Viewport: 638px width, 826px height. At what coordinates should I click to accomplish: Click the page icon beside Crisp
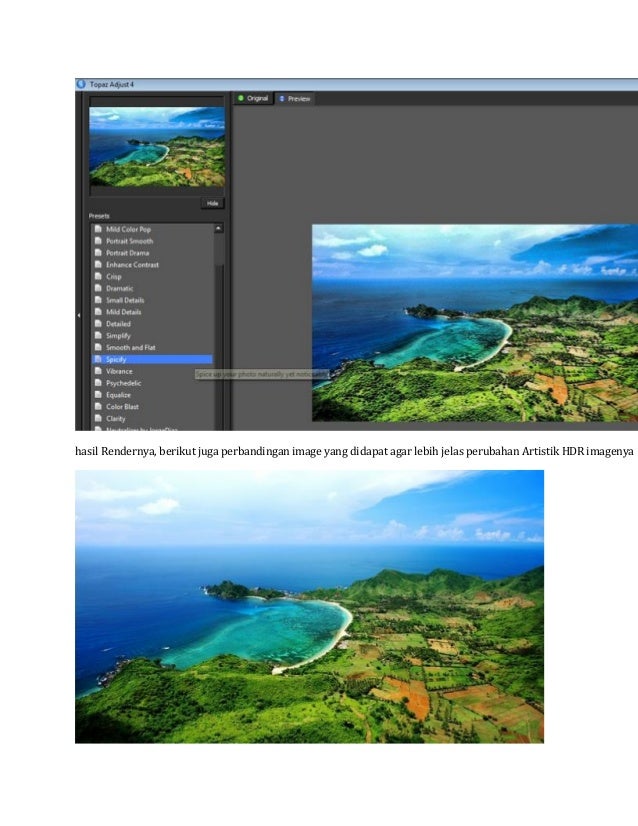(x=98, y=276)
